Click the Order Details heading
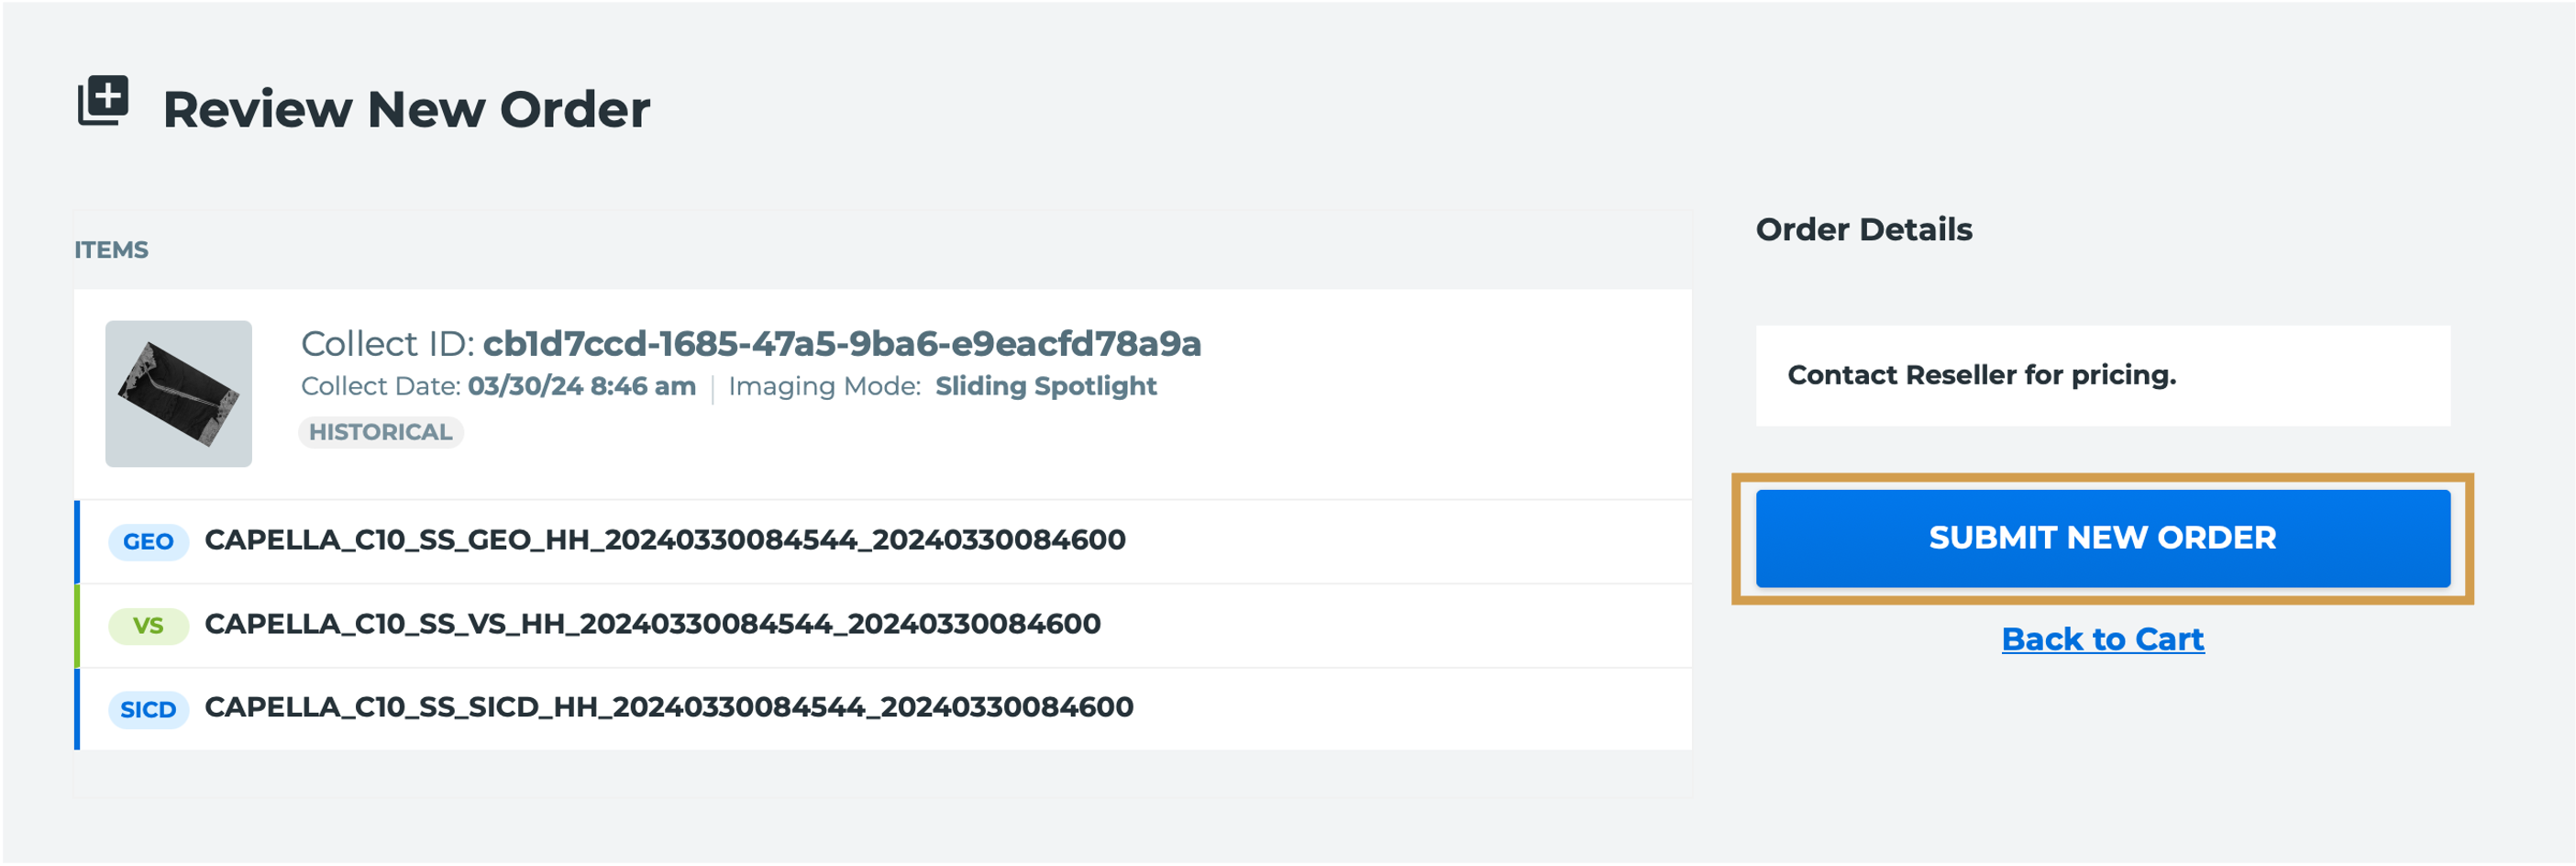Viewport: 2576px width, 866px height. pos(1864,230)
